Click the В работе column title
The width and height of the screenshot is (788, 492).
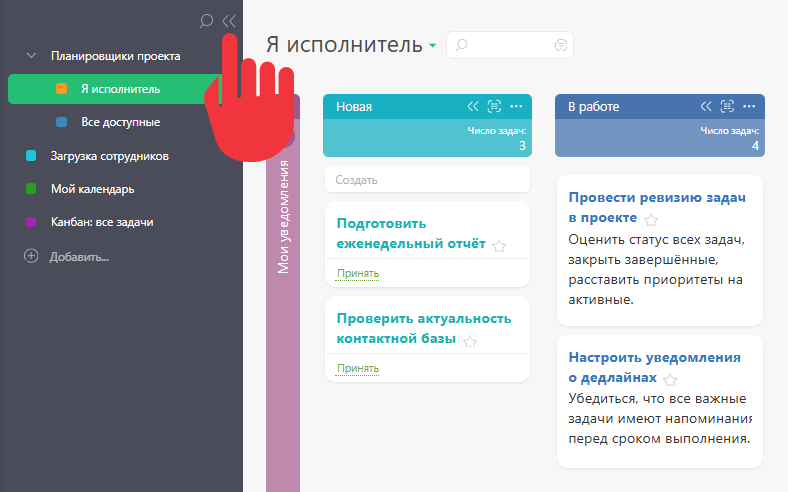(594, 107)
